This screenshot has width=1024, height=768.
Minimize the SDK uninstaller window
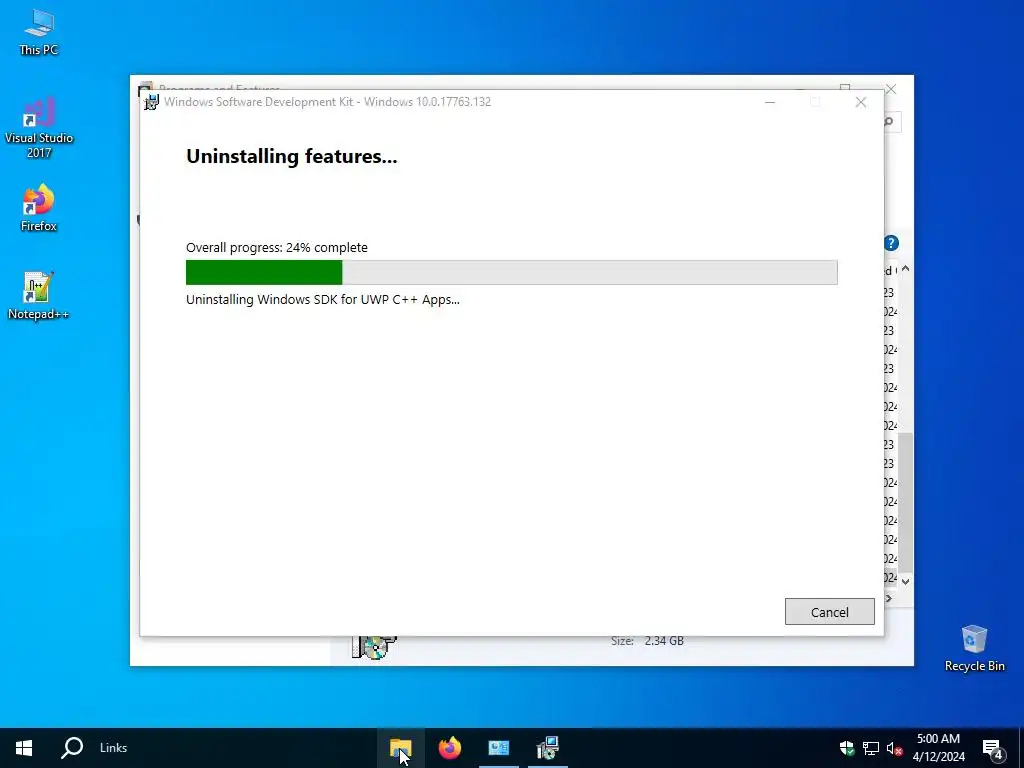tap(770, 102)
